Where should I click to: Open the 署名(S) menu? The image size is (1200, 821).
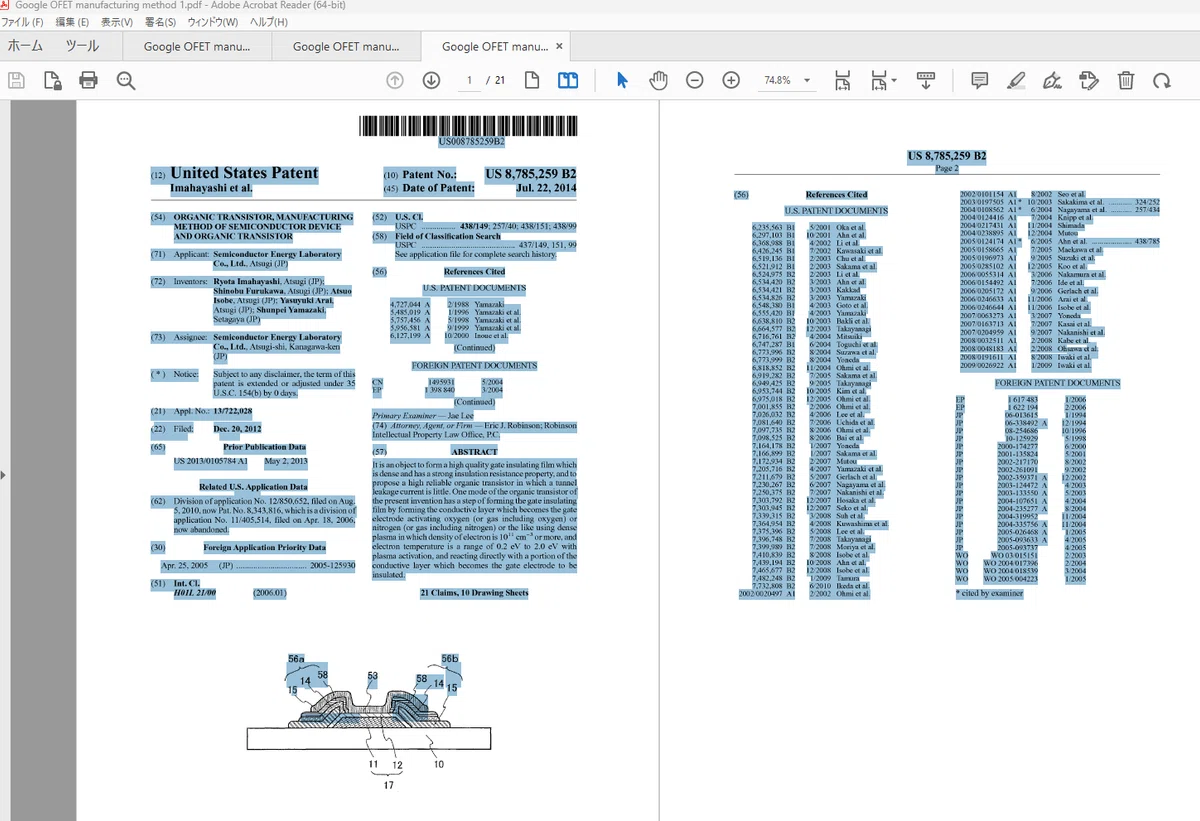(160, 22)
